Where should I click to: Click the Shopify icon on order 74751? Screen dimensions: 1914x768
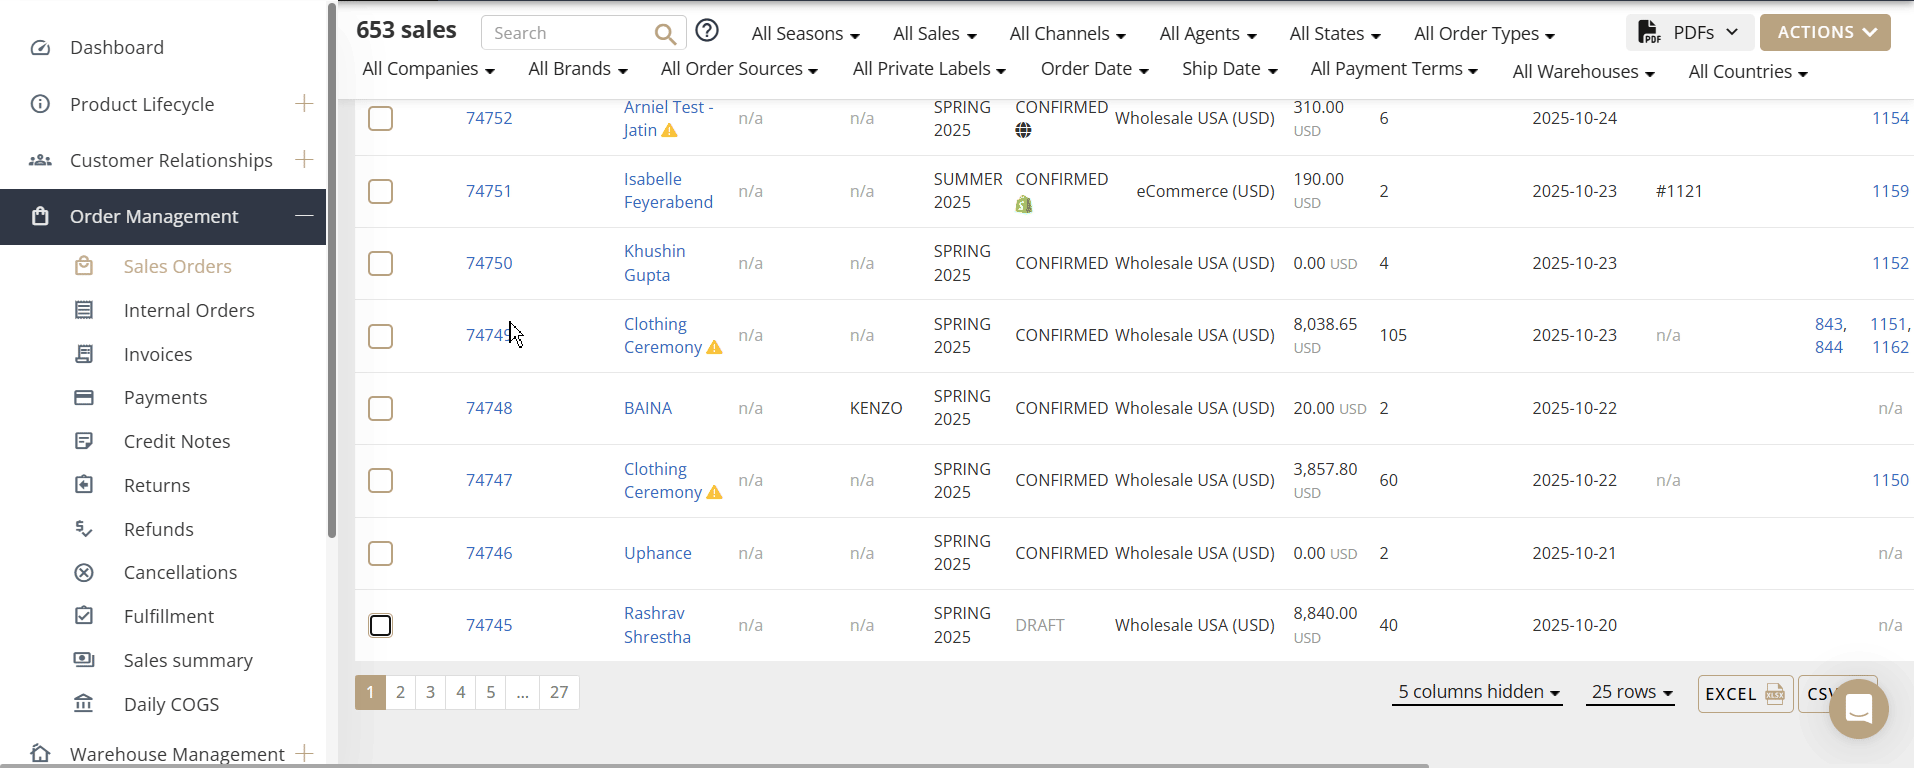point(1023,204)
